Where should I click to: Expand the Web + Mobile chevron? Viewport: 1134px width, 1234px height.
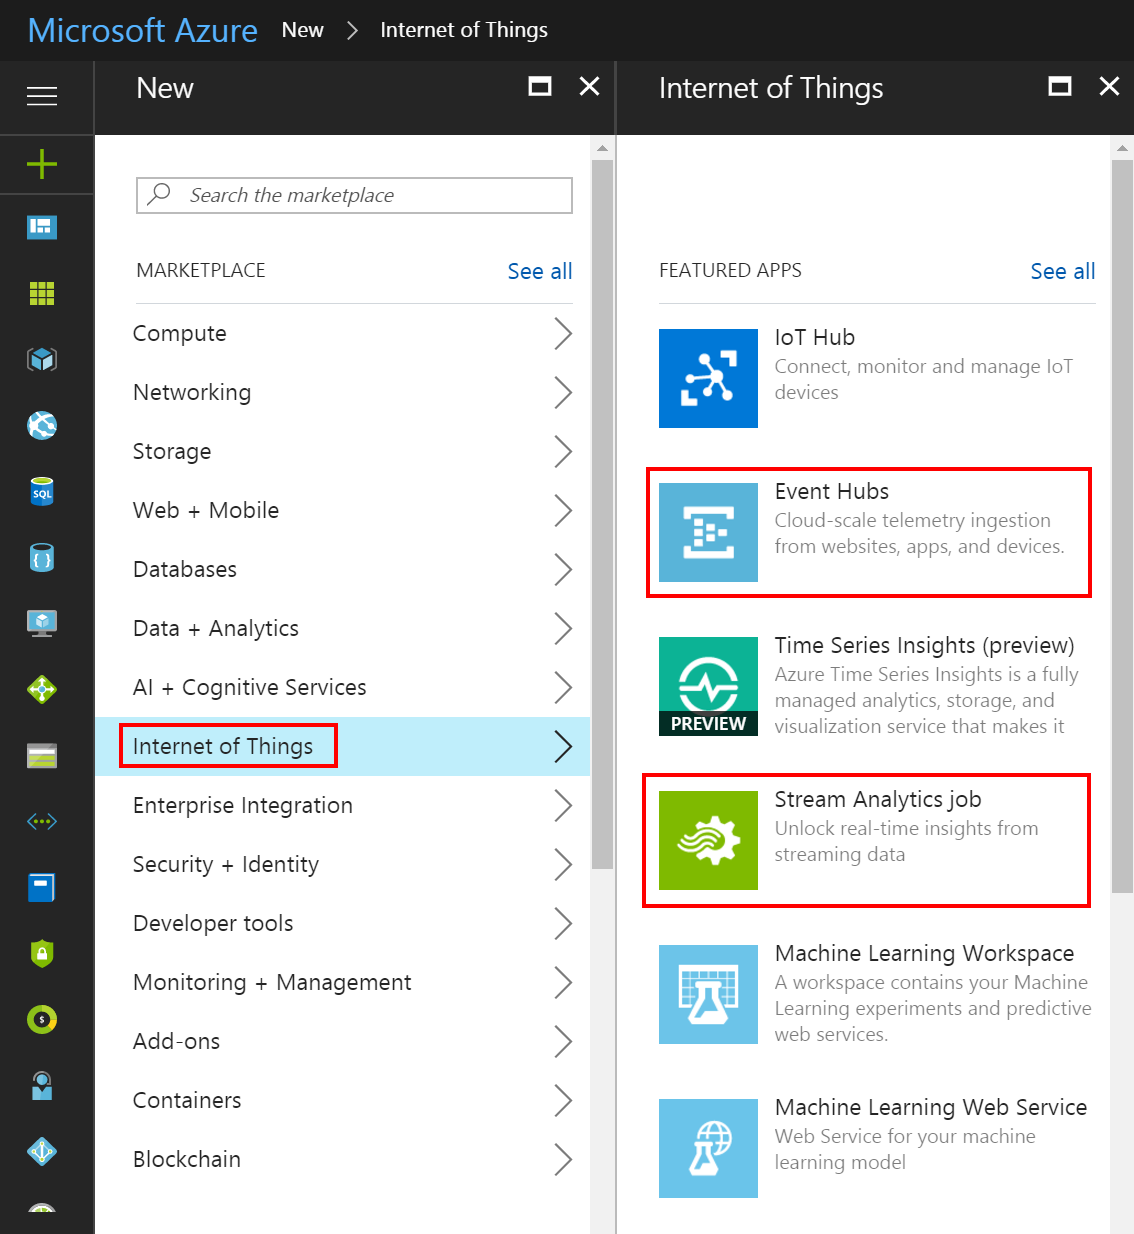coord(563,510)
